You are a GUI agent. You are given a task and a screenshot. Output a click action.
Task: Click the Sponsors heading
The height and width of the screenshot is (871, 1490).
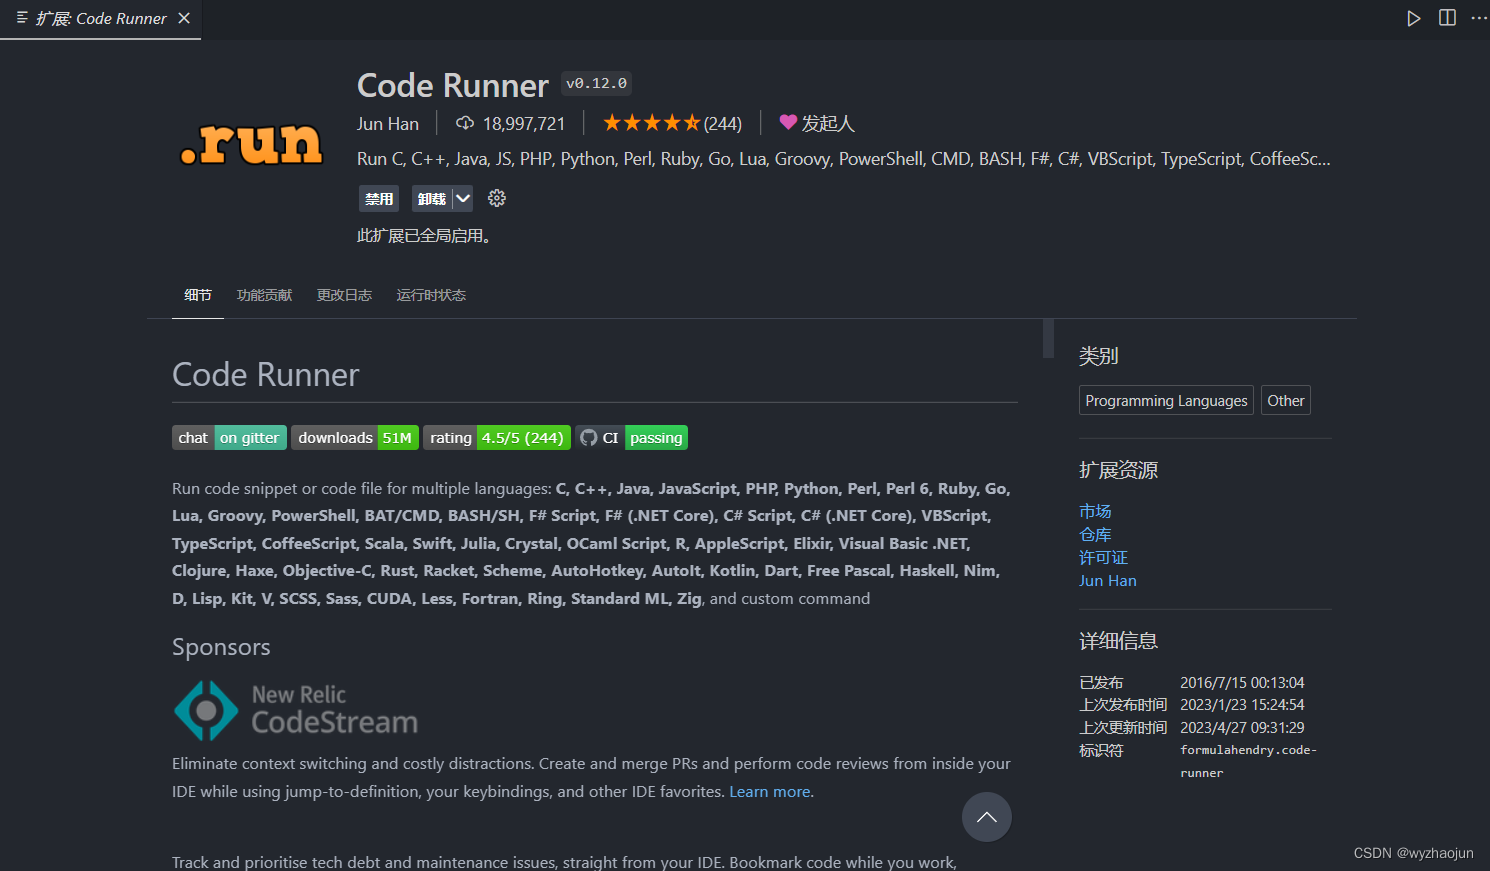(221, 647)
